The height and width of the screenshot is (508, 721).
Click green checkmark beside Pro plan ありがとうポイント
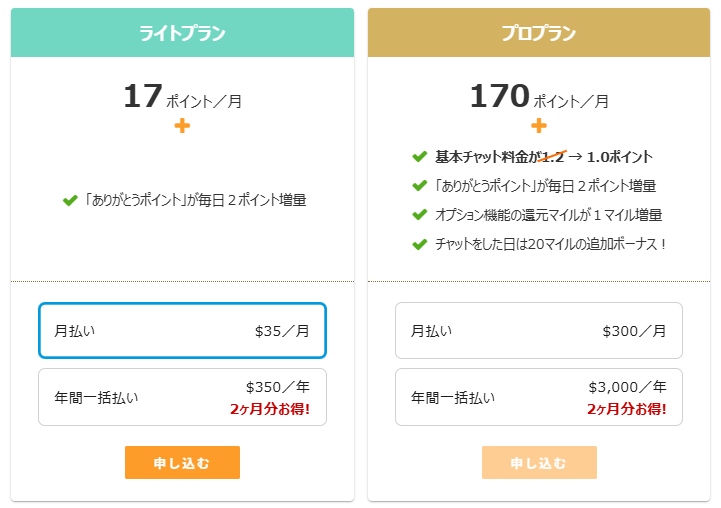(x=419, y=185)
